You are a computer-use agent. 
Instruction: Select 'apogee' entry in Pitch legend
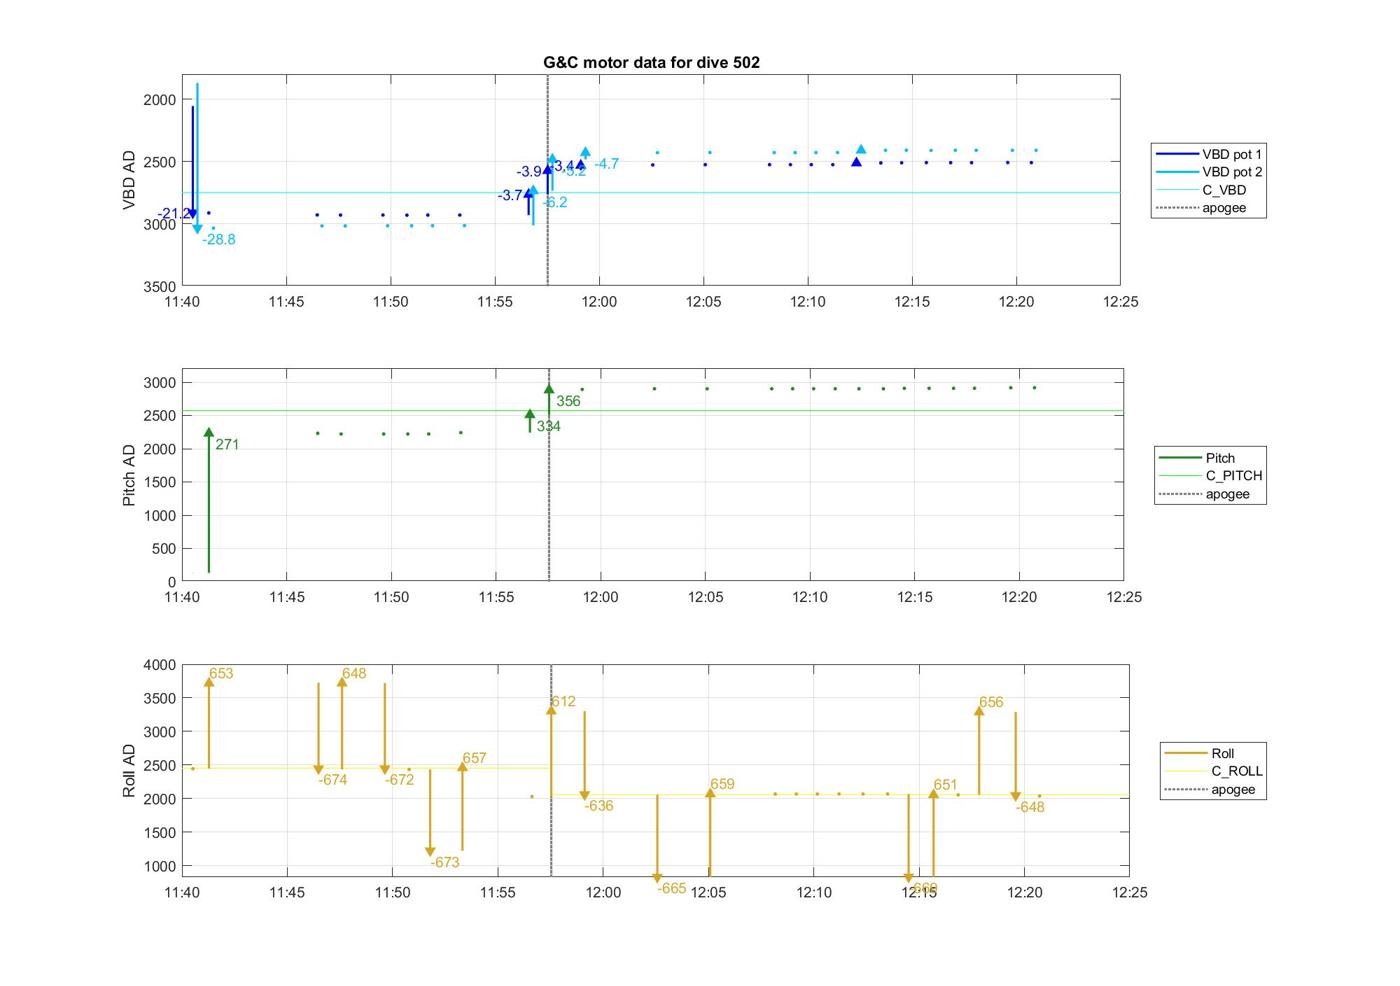(x=1210, y=494)
